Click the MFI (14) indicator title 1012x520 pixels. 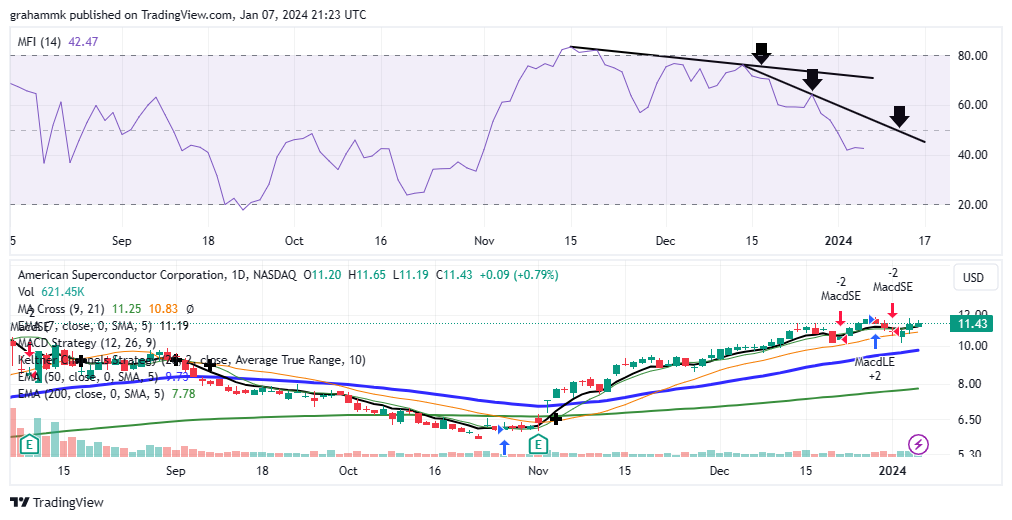click(x=39, y=42)
